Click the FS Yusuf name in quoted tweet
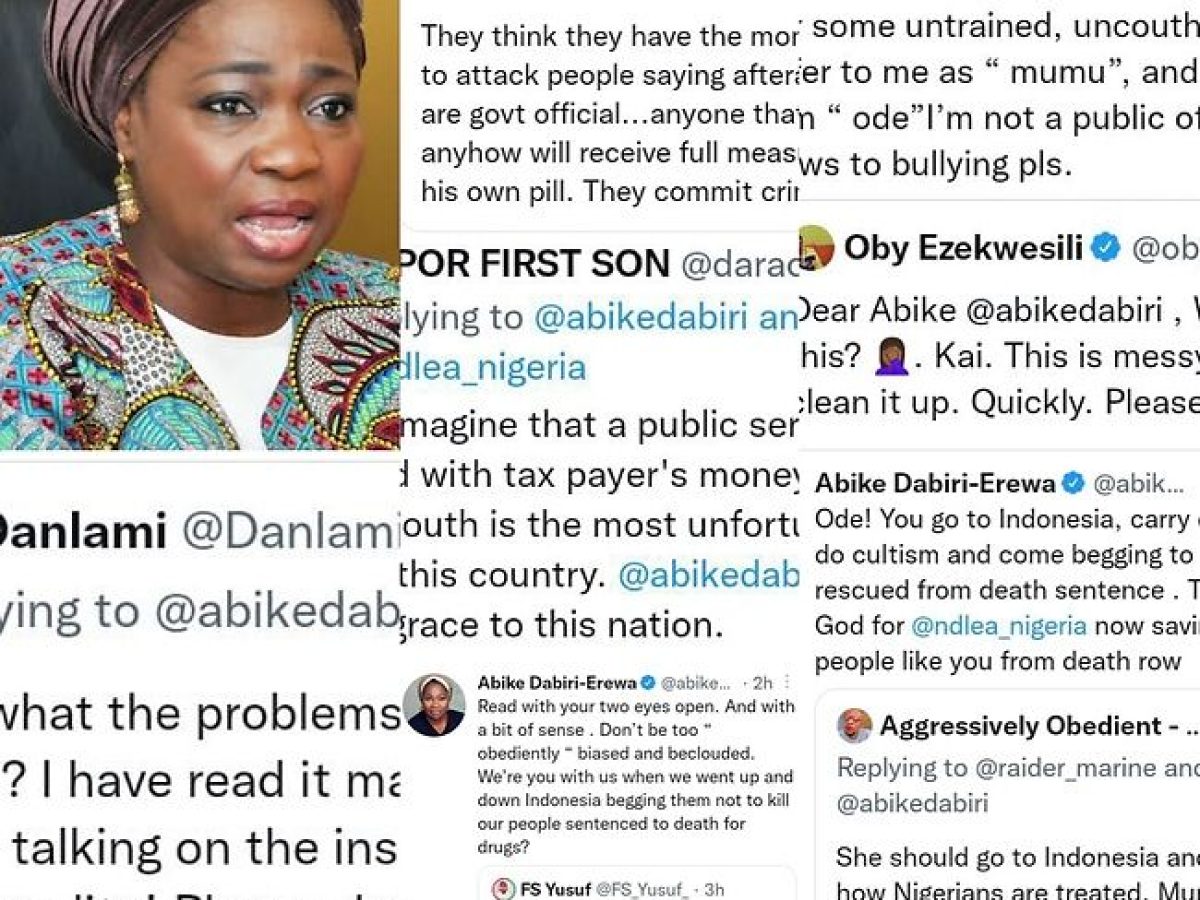 (558, 888)
